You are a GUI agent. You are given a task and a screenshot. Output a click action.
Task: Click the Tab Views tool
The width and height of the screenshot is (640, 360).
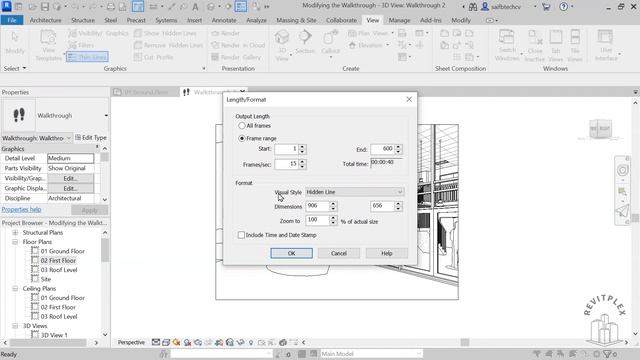pyautogui.click(x=556, y=46)
